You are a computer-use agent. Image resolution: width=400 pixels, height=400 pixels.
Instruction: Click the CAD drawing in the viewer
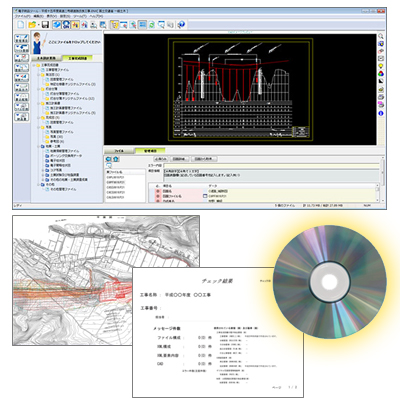tap(240, 89)
